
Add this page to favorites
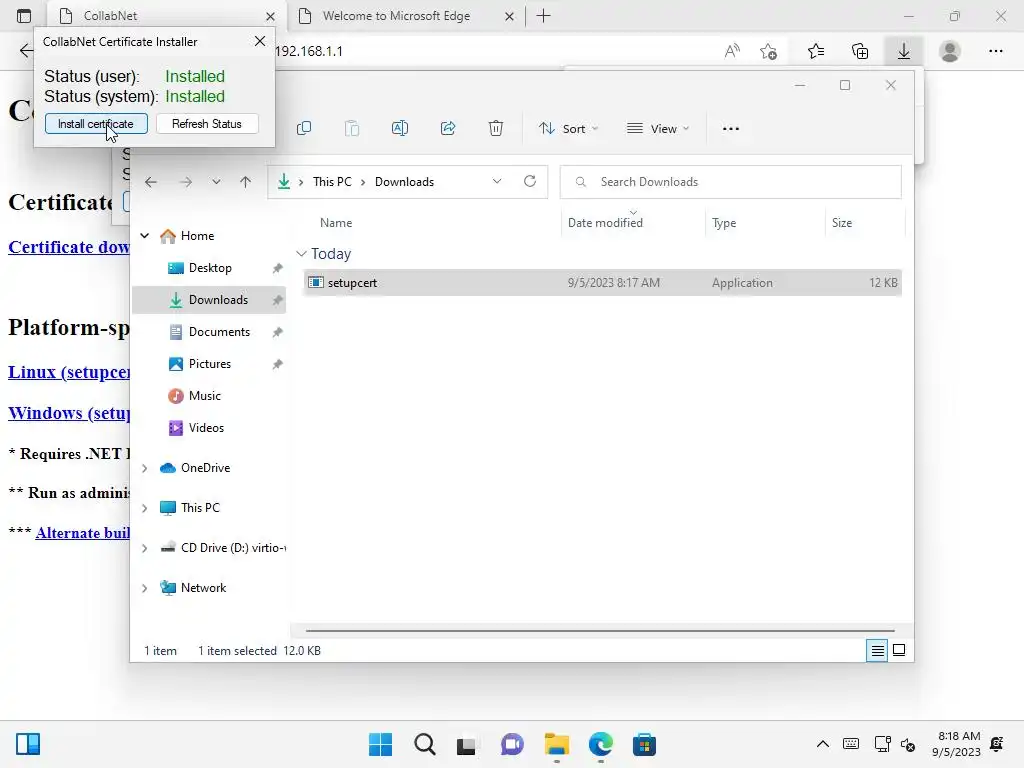click(x=769, y=51)
